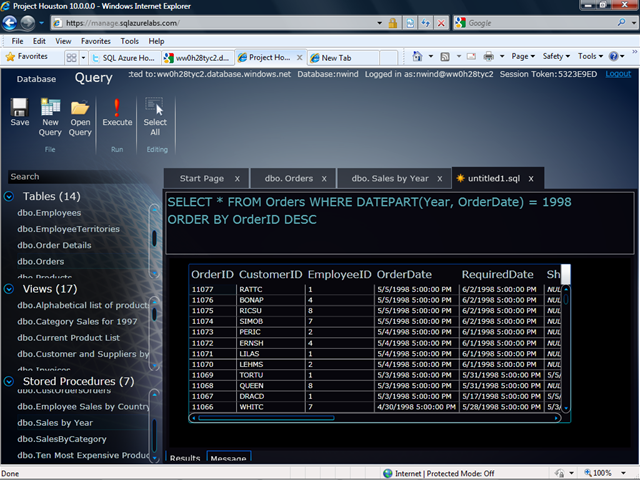
Task: Click the Logout link
Action: [618, 74]
